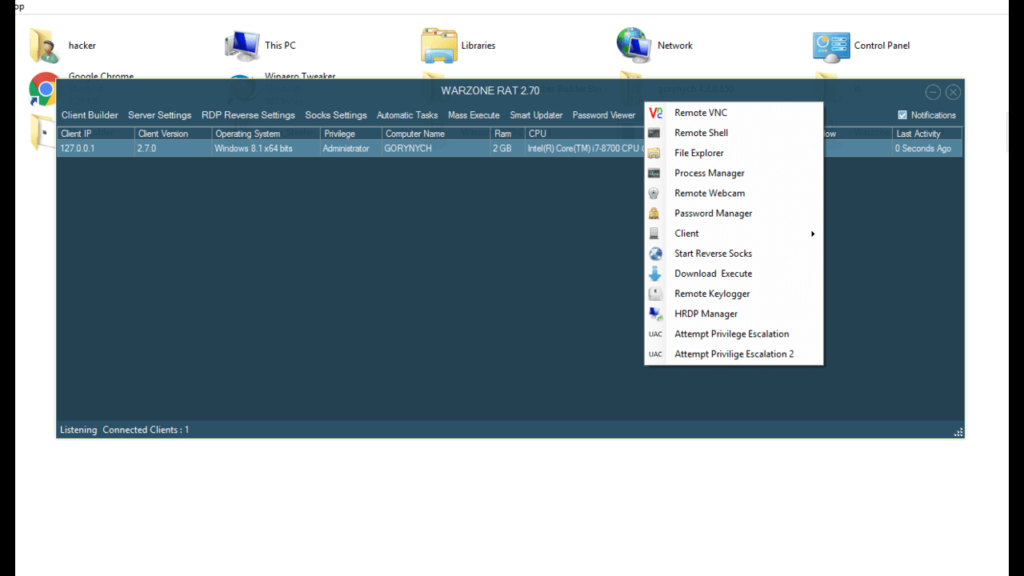This screenshot has height=576, width=1024.
Task: Select Attempt Privilege Escalation menu entry
Action: click(x=731, y=334)
